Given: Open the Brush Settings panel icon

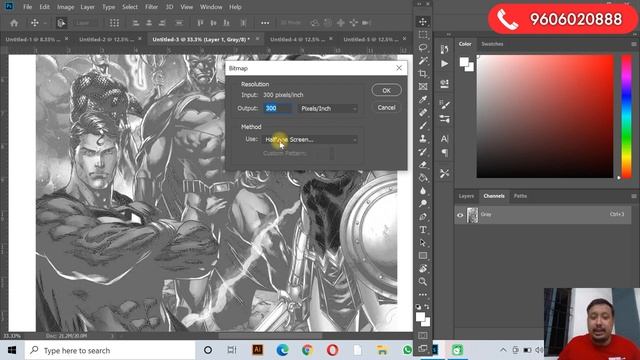Looking at the screenshot, I should 444,104.
